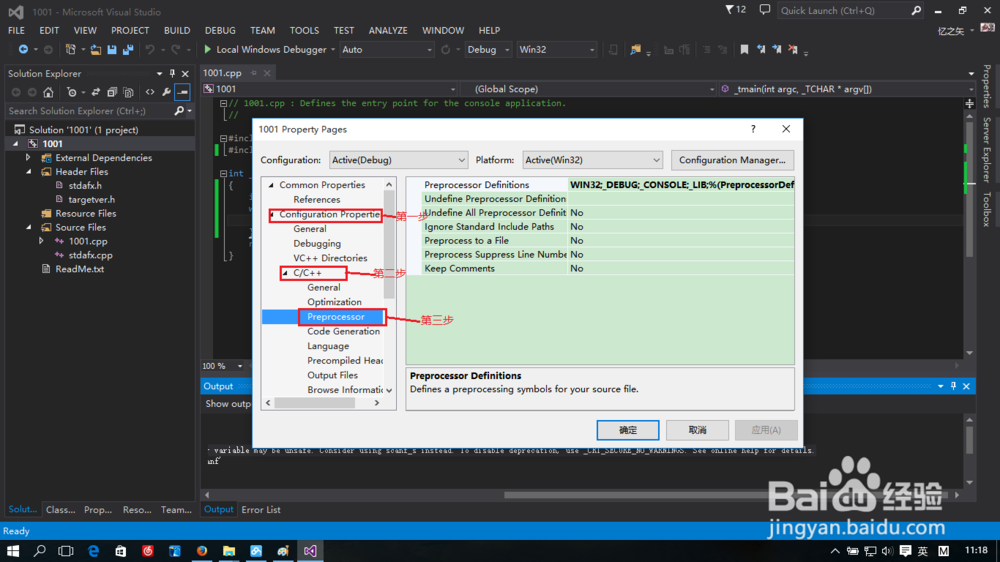Click the New Project toolbar icon
This screenshot has width=1000, height=562.
71,49
